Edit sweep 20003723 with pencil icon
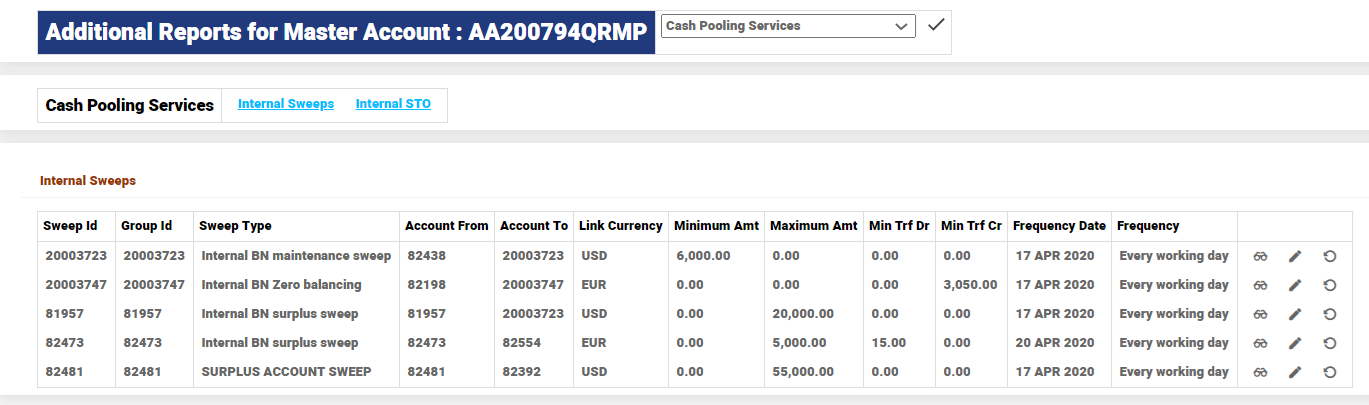1369x405 pixels. 1295,256
